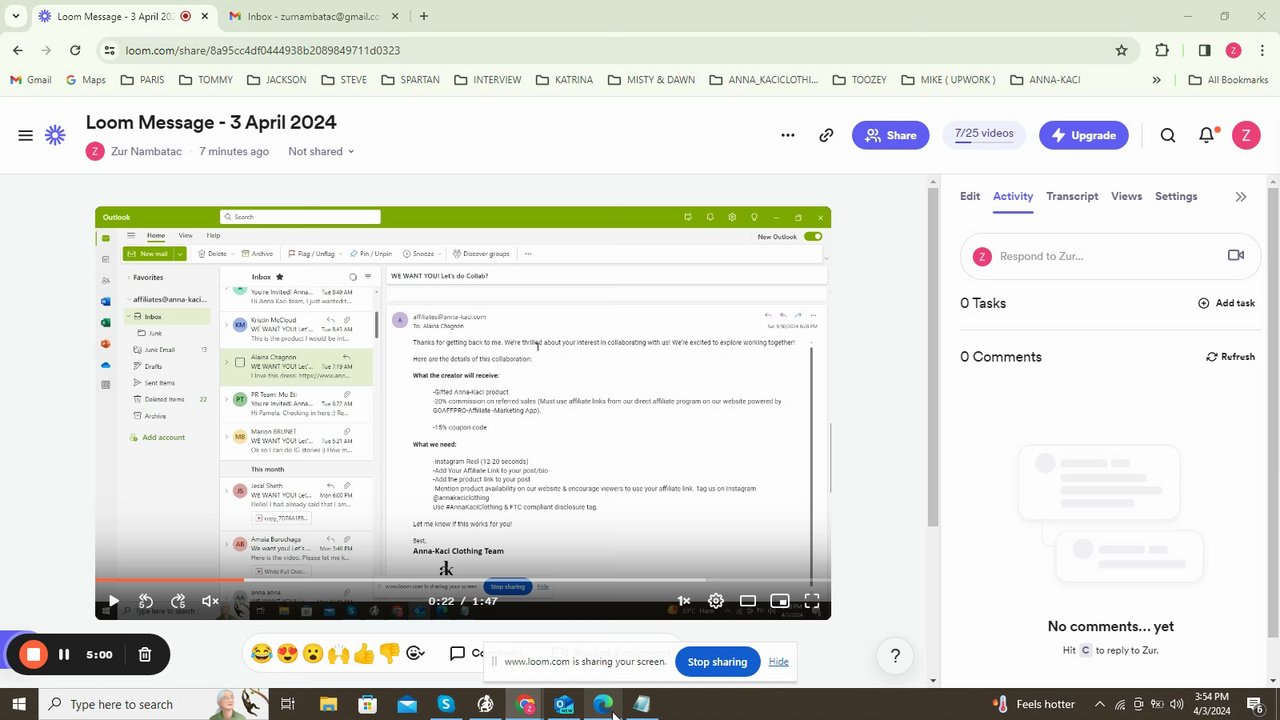Screen dimensions: 1280x720
Task: Toggle theater mode in video player
Action: pyautogui.click(x=747, y=601)
